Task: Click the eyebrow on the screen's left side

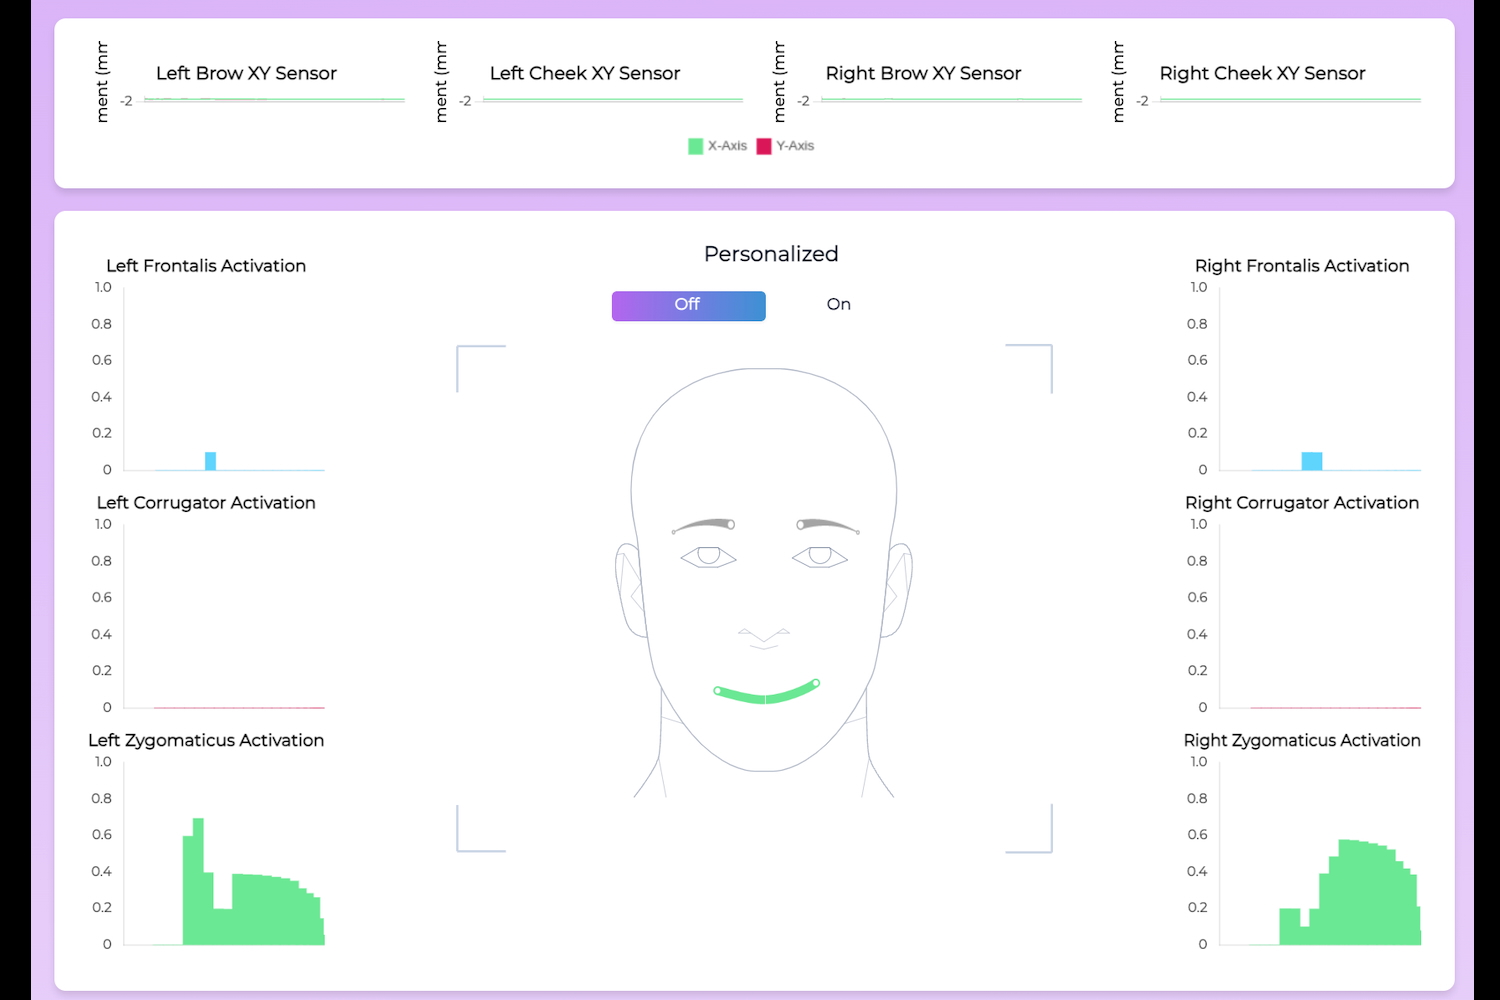Action: coord(704,524)
